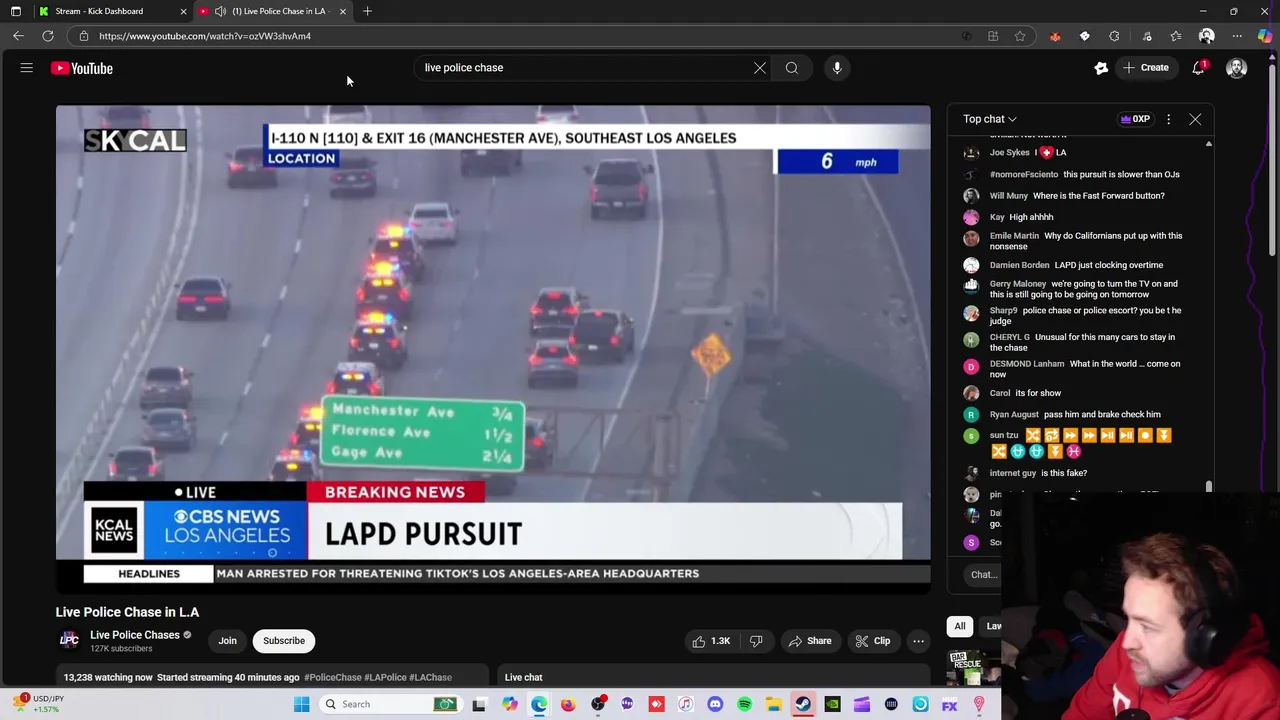
Task: Mute the tab using the speaker icon
Action: click(220, 11)
